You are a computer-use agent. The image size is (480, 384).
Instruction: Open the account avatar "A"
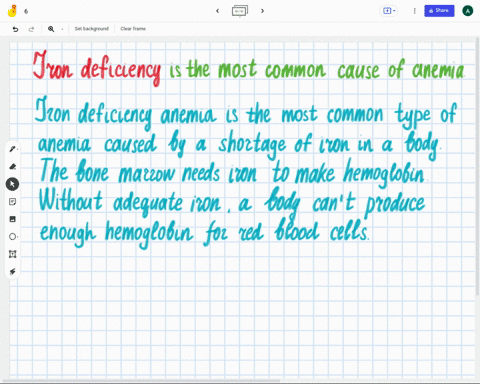coord(468,11)
